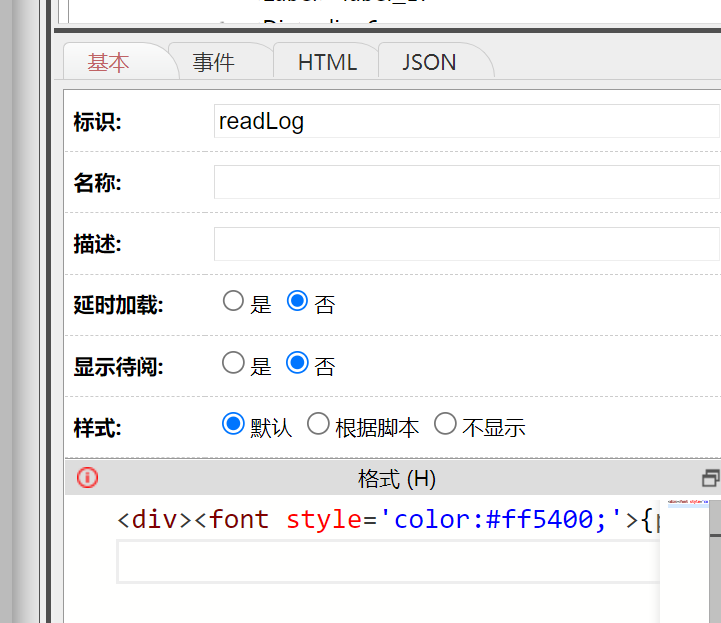This screenshot has height=623, width=721.
Task: Open the HTML tab
Action: [x=327, y=63]
